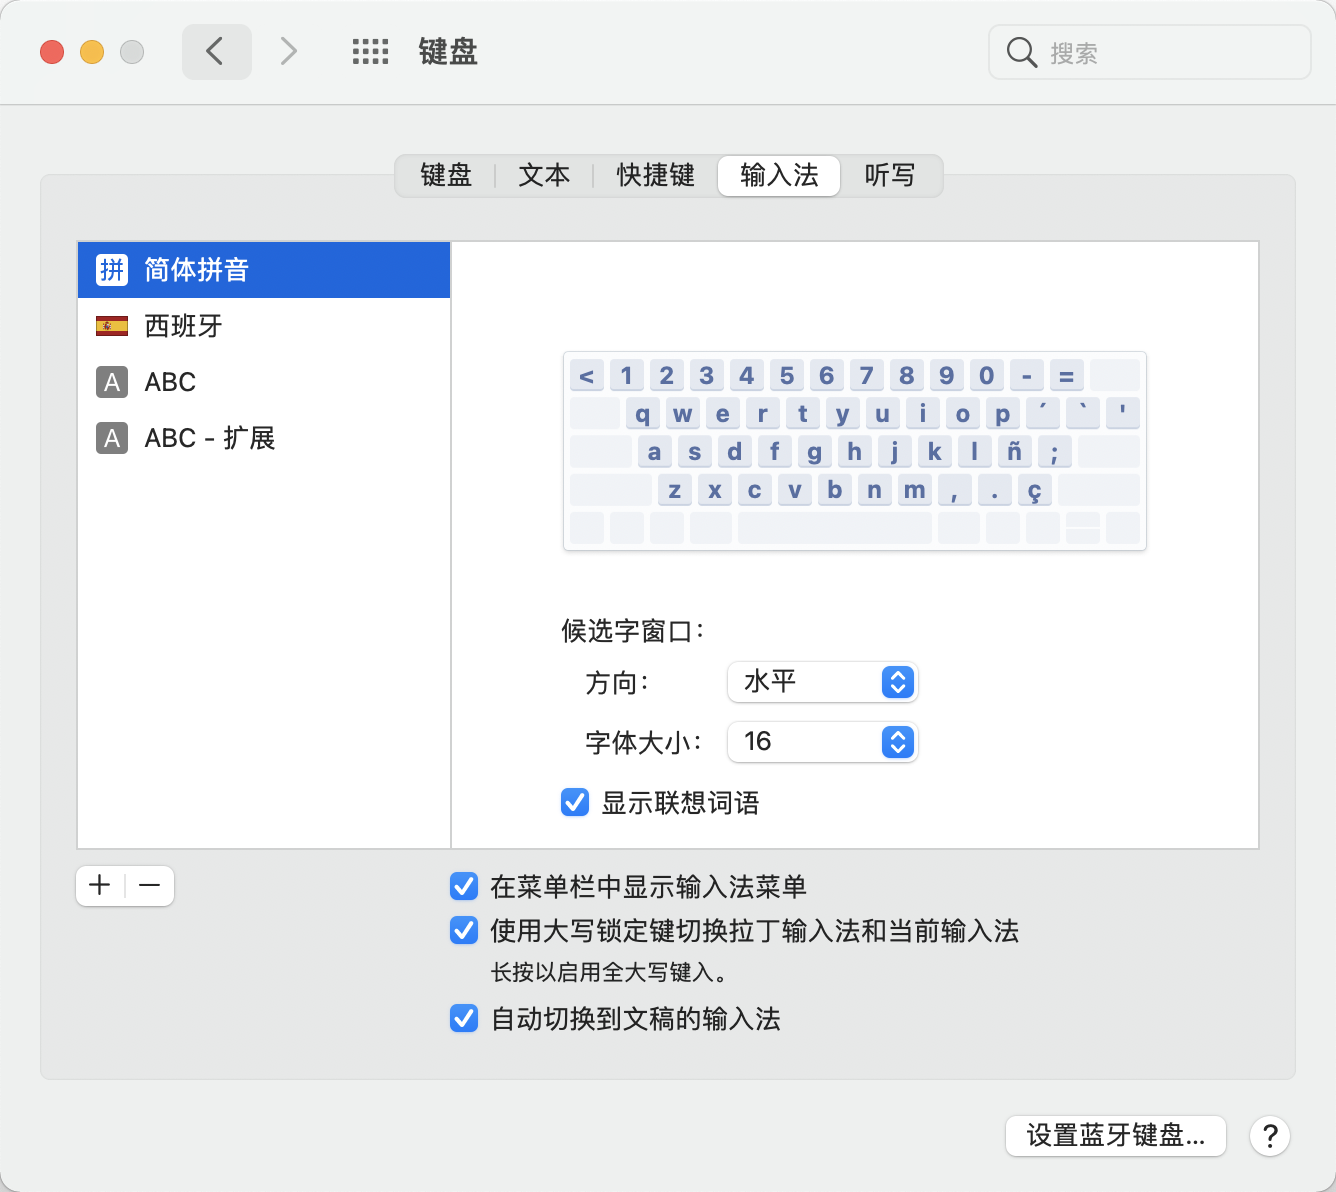Viewport: 1336px width, 1192px height.
Task: Select ABC - 扩展 input source
Action: tap(264, 438)
